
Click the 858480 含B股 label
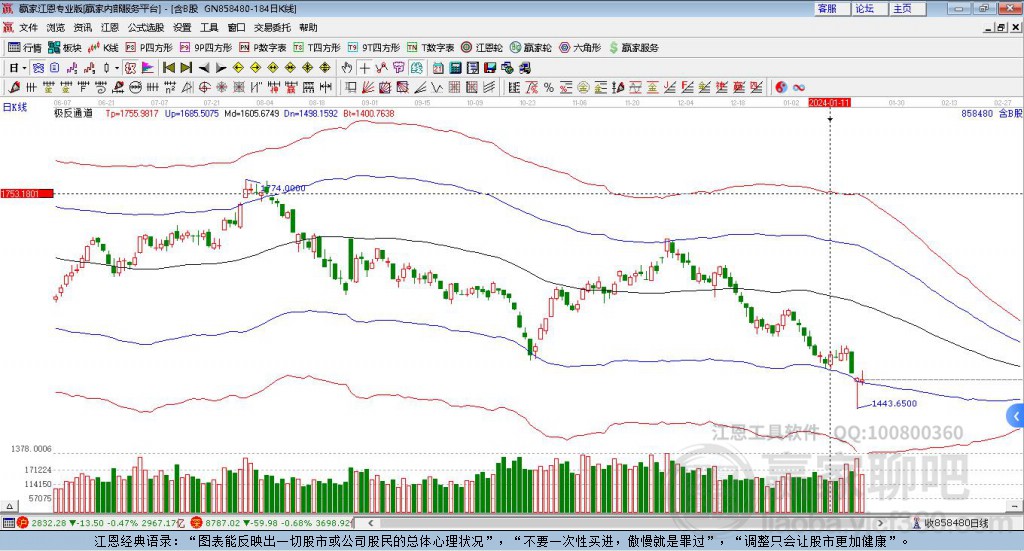[991, 113]
